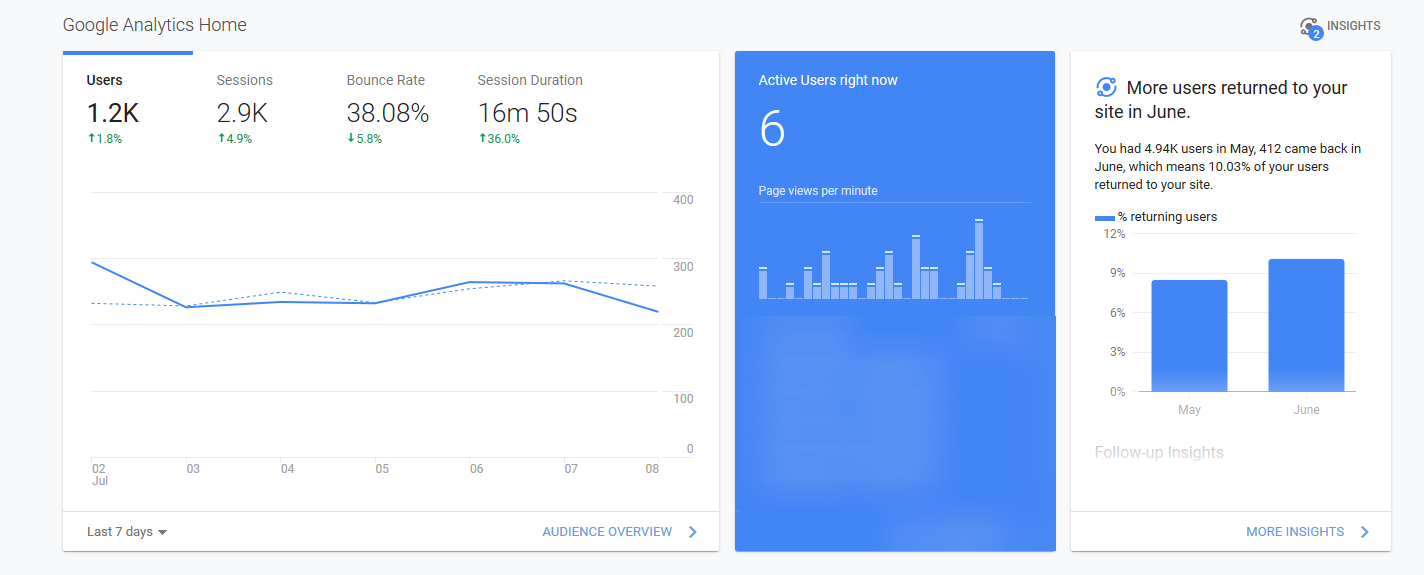Screen dimensions: 1424x575
Task: Click the 36.0% Session Duration change indicator
Action: point(499,139)
